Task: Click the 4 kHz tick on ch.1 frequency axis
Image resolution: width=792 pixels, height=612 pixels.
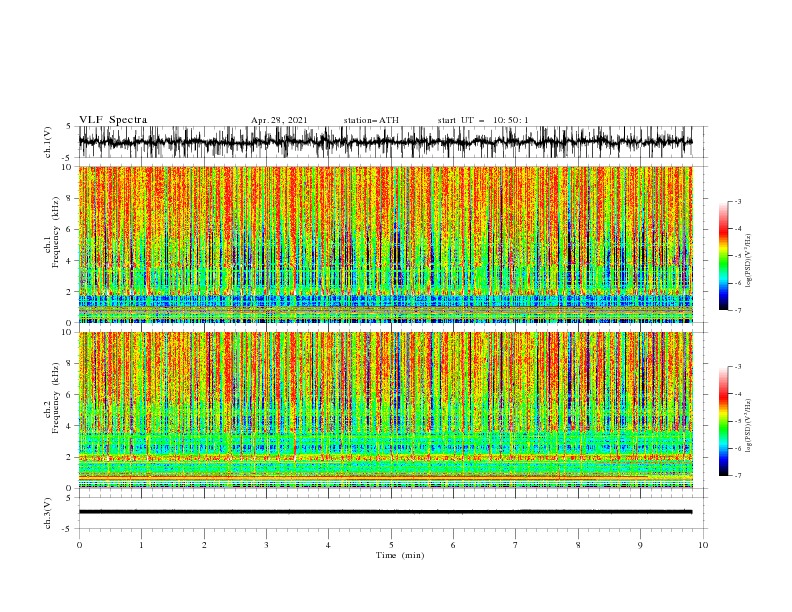Action: [x=70, y=260]
